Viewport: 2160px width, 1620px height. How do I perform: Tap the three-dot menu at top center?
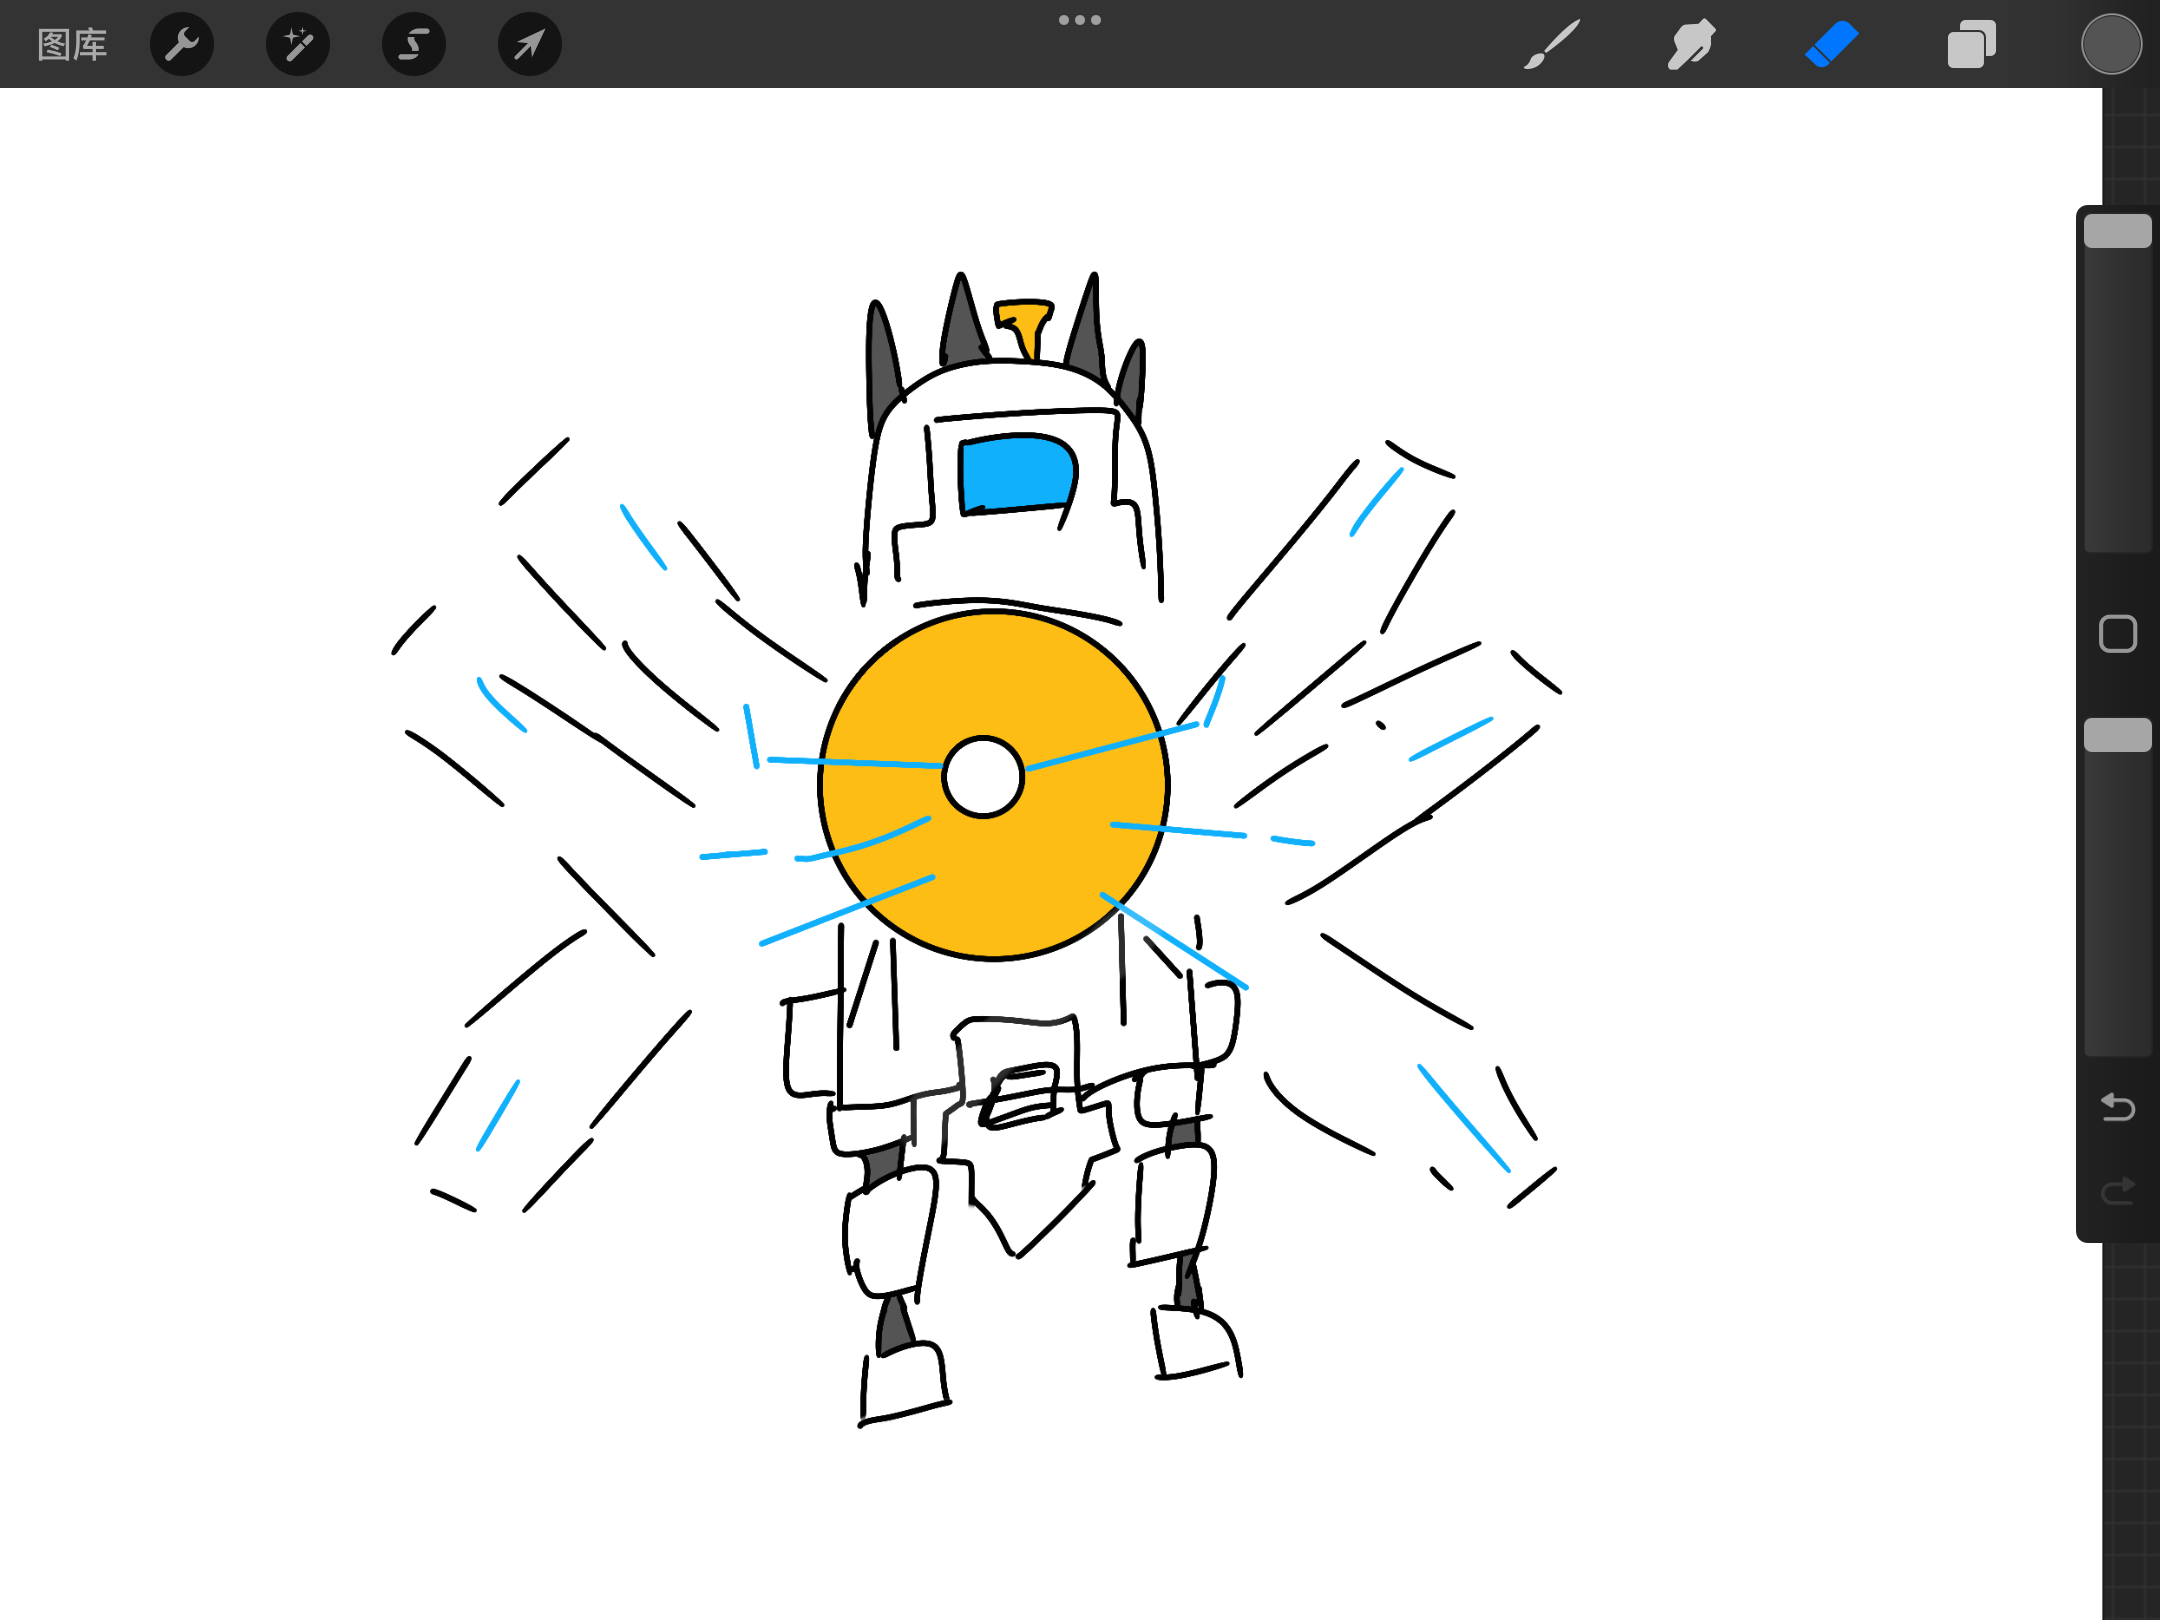point(1080,20)
